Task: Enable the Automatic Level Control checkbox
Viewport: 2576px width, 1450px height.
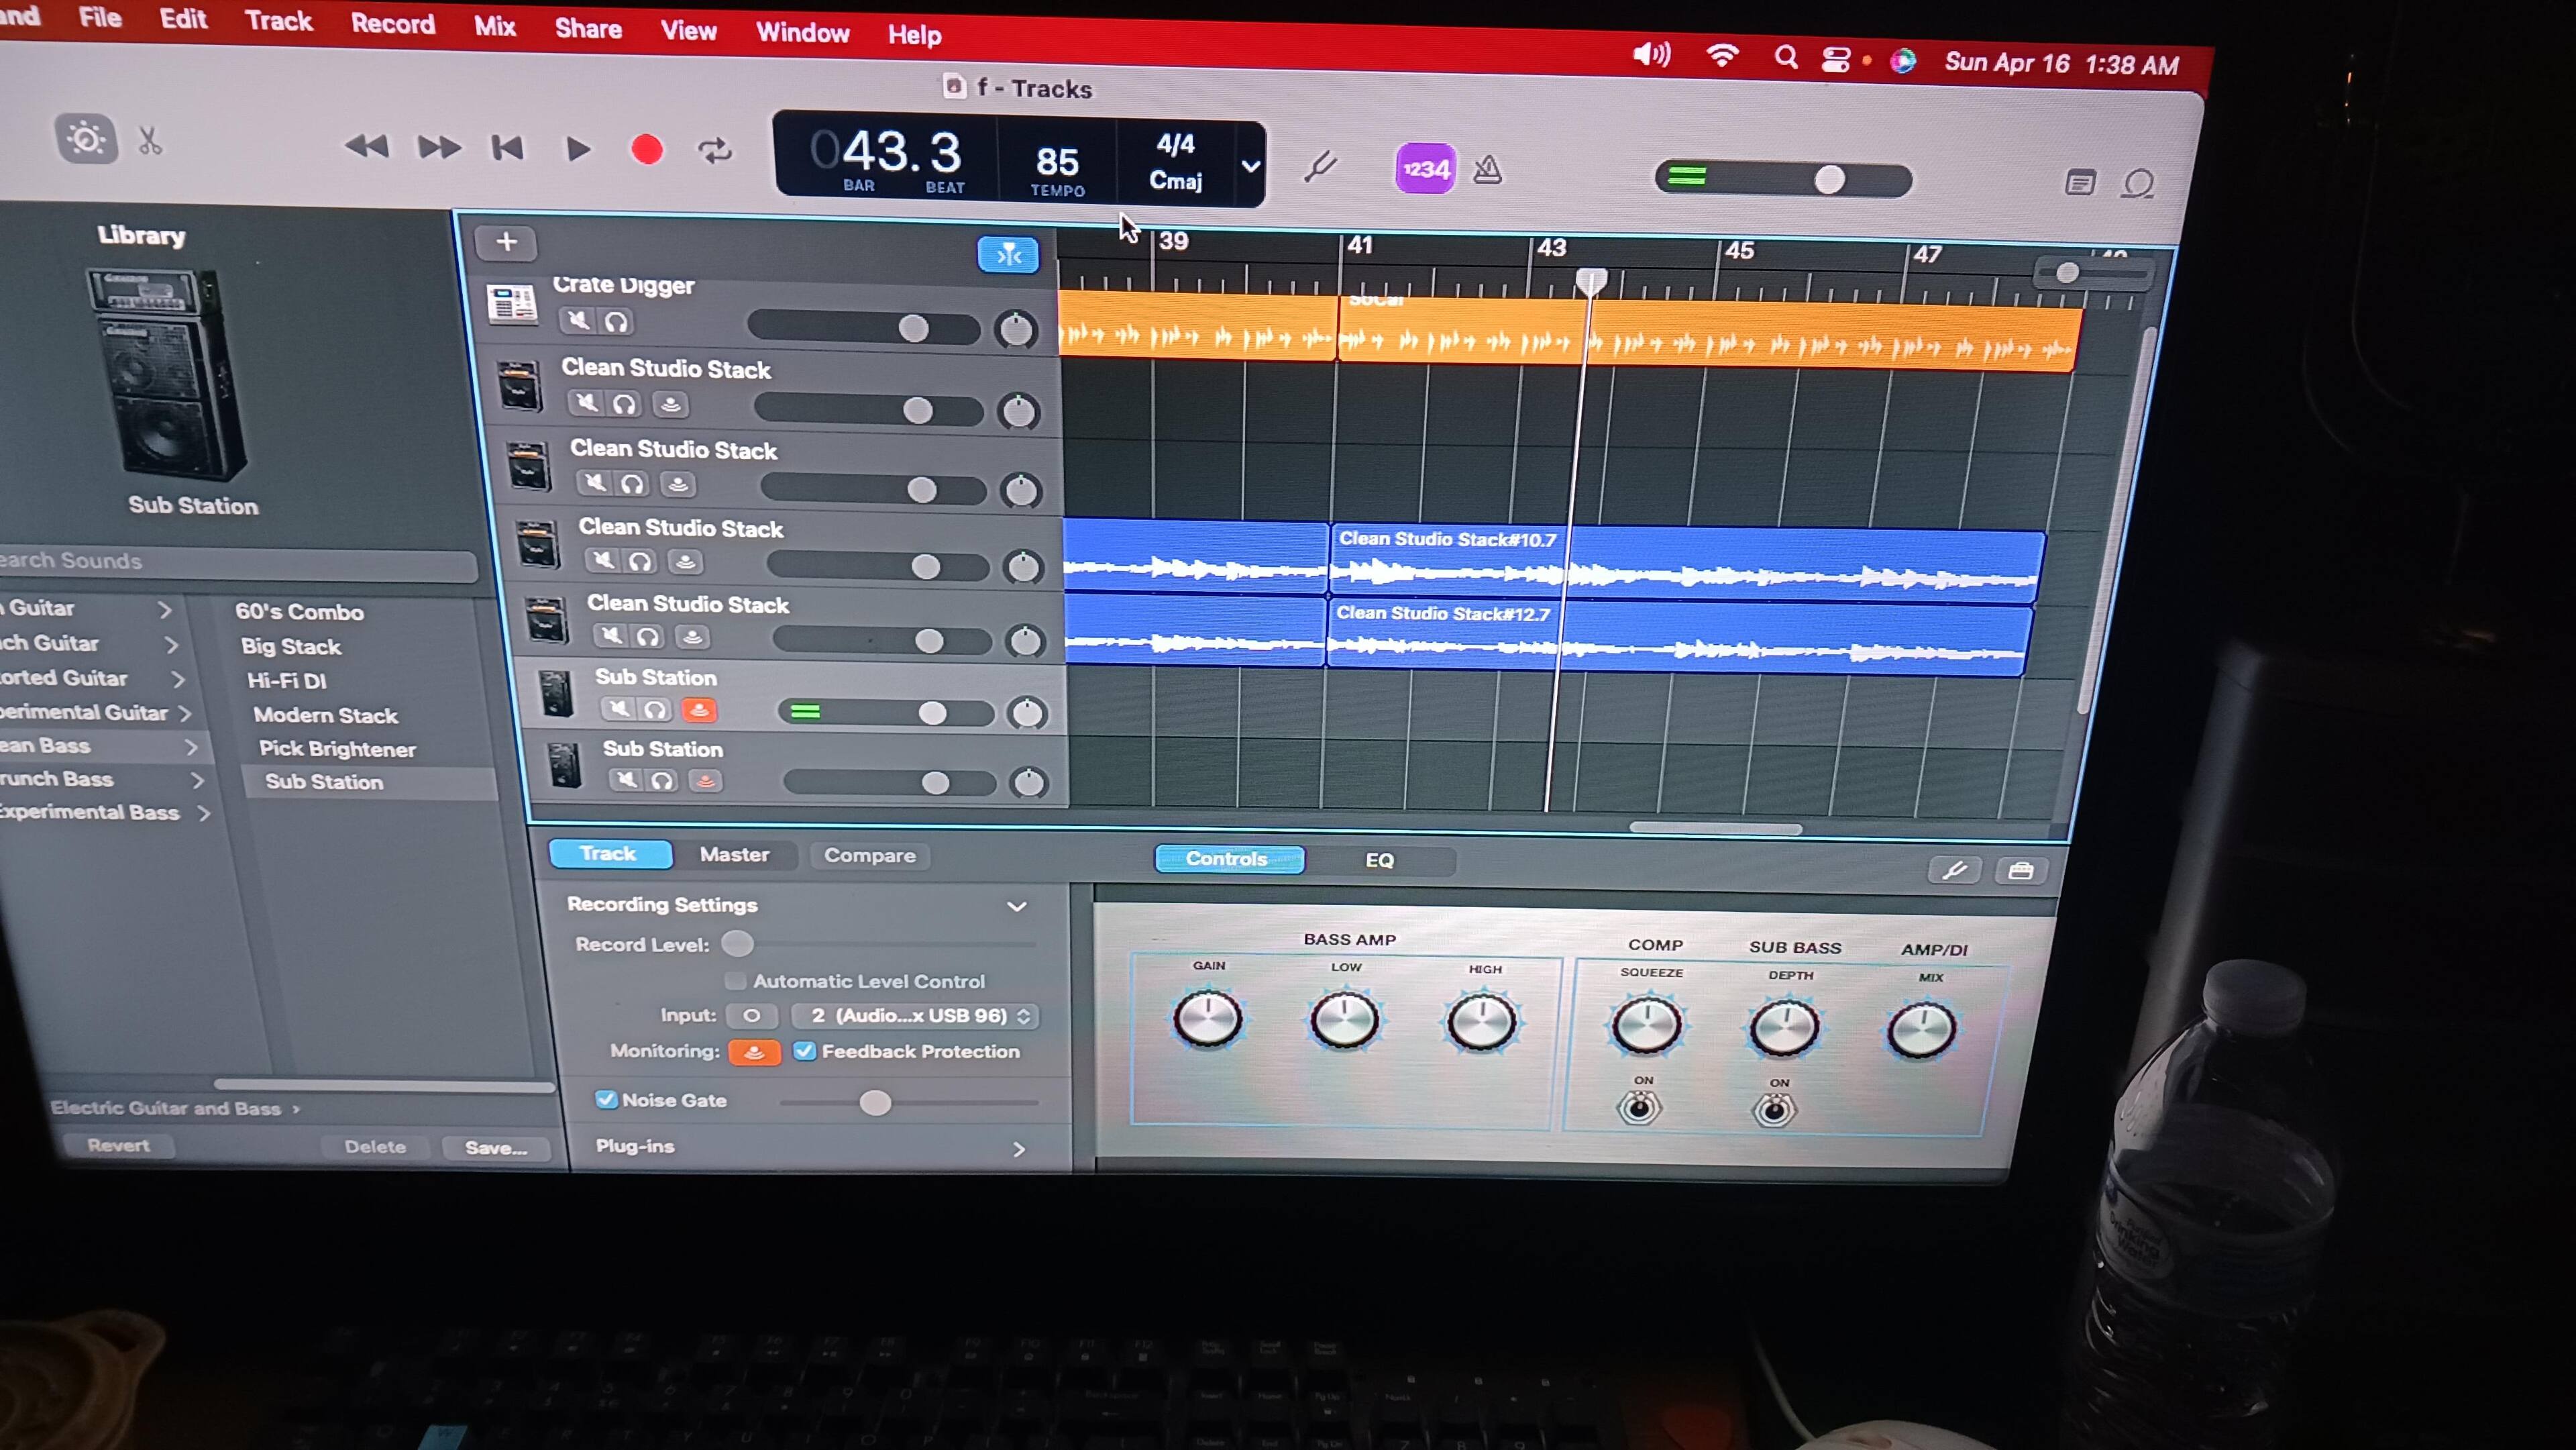Action: click(735, 980)
